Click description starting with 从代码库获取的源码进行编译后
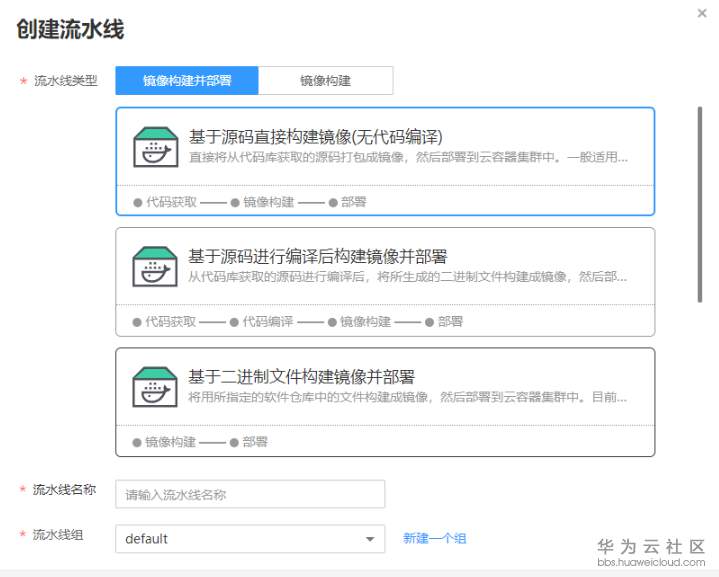This screenshot has width=719, height=577. pos(407,277)
